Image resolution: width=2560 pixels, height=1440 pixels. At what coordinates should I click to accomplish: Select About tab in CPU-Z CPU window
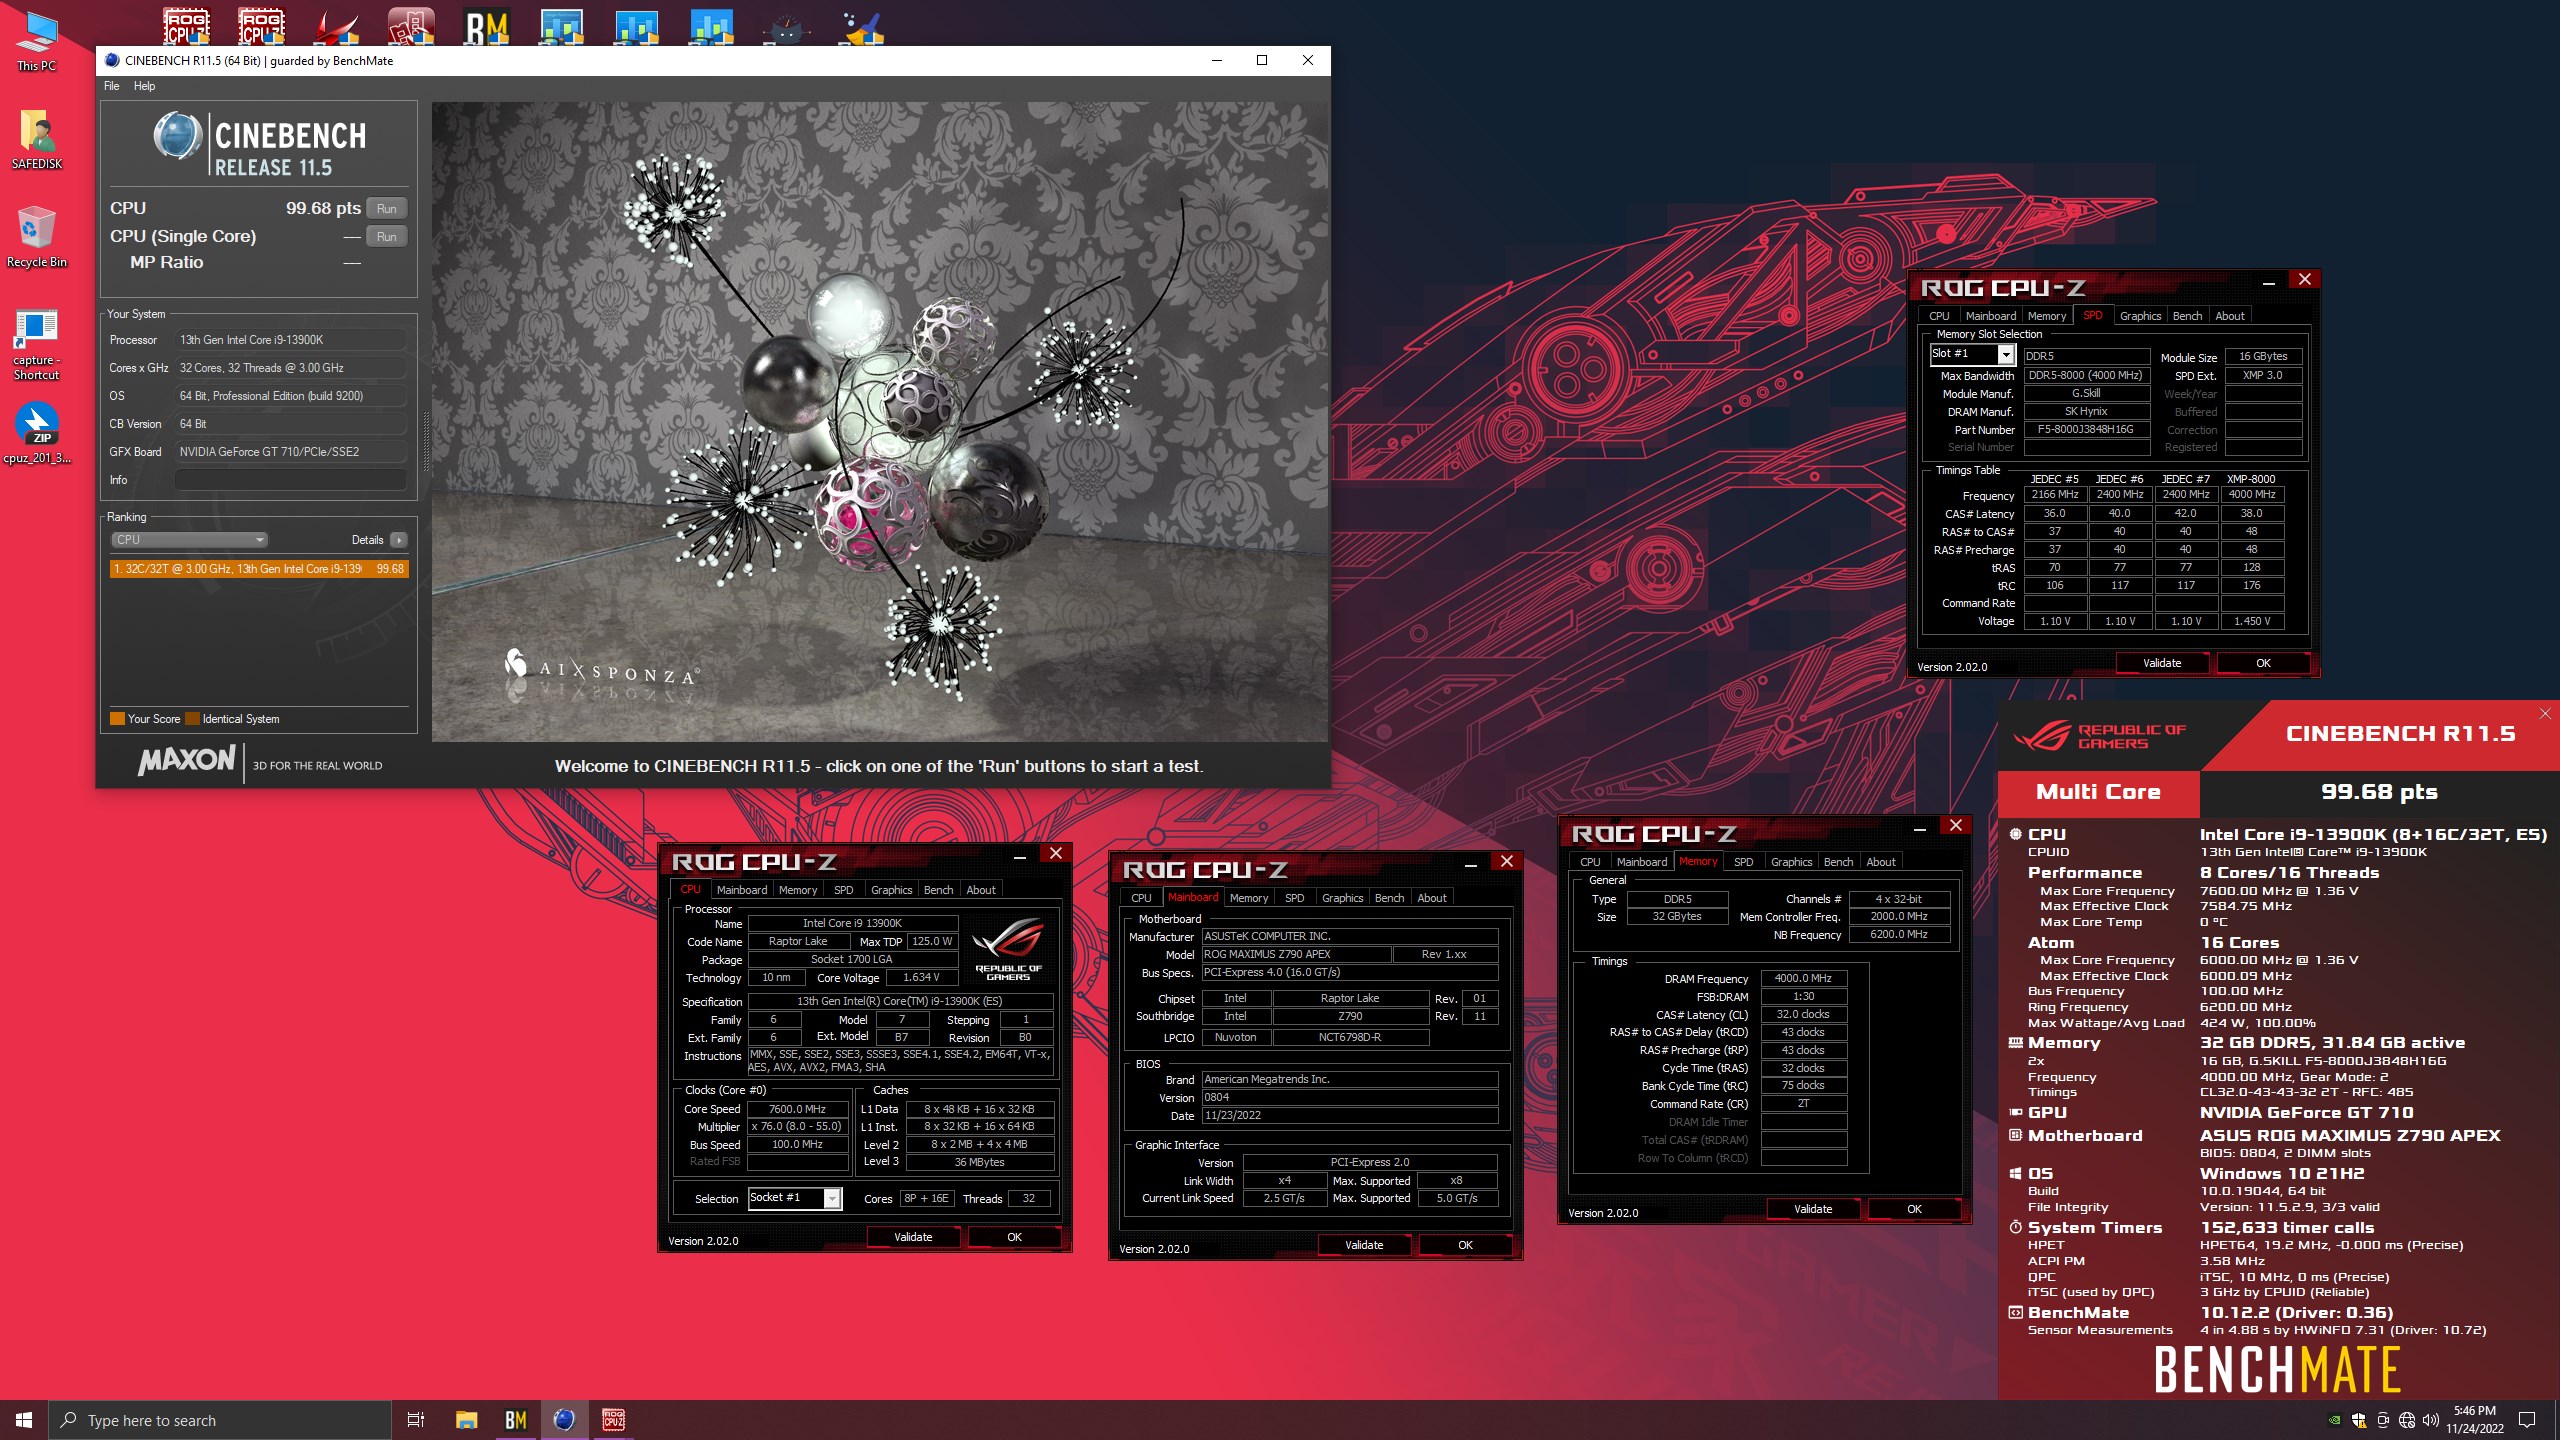point(980,890)
